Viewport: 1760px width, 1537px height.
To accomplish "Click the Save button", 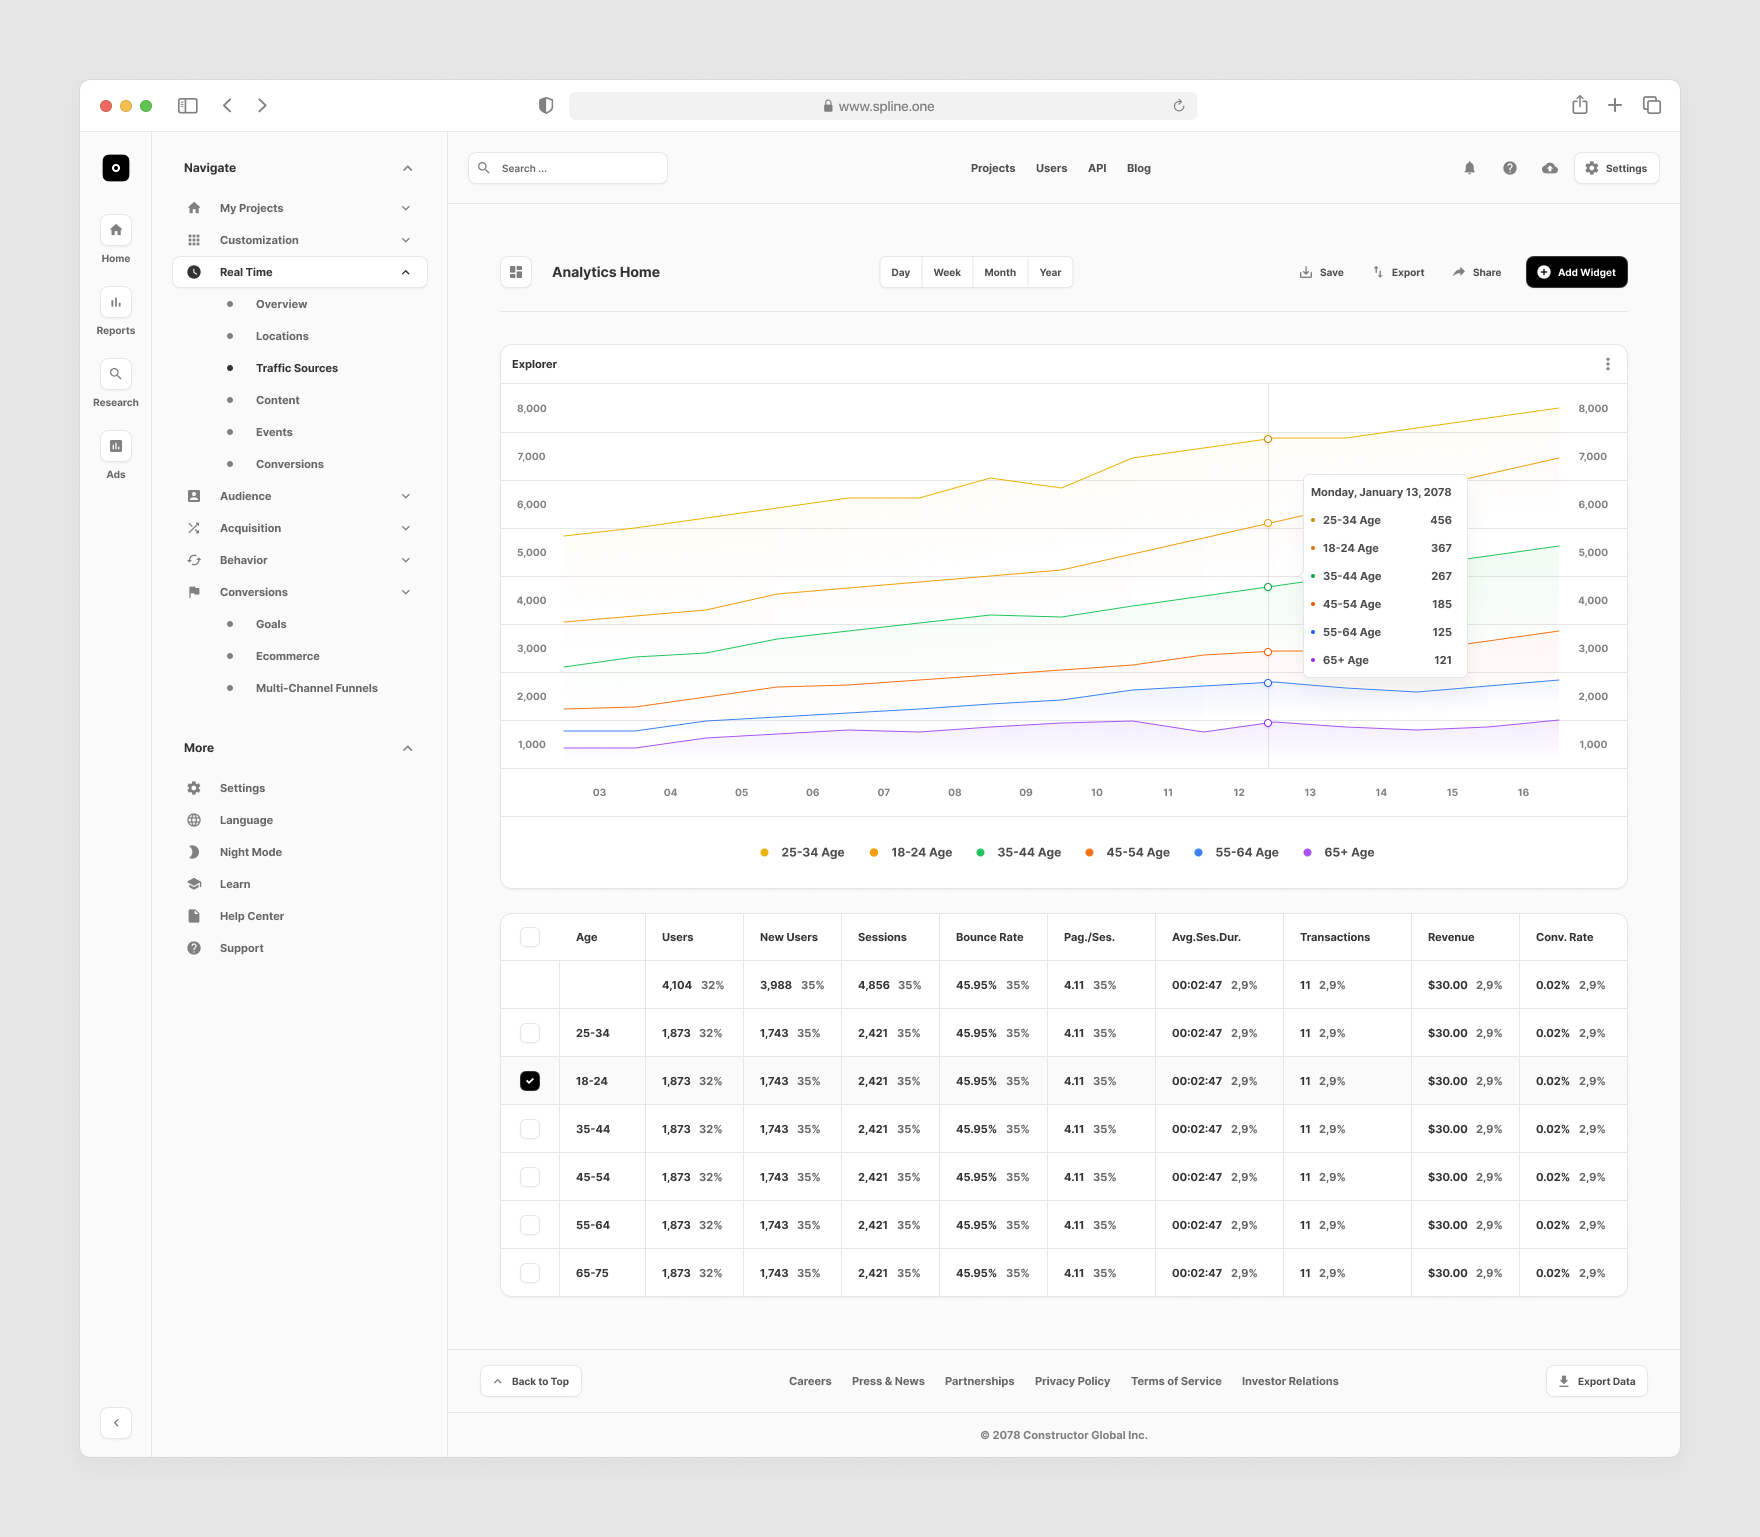I will [x=1321, y=272].
